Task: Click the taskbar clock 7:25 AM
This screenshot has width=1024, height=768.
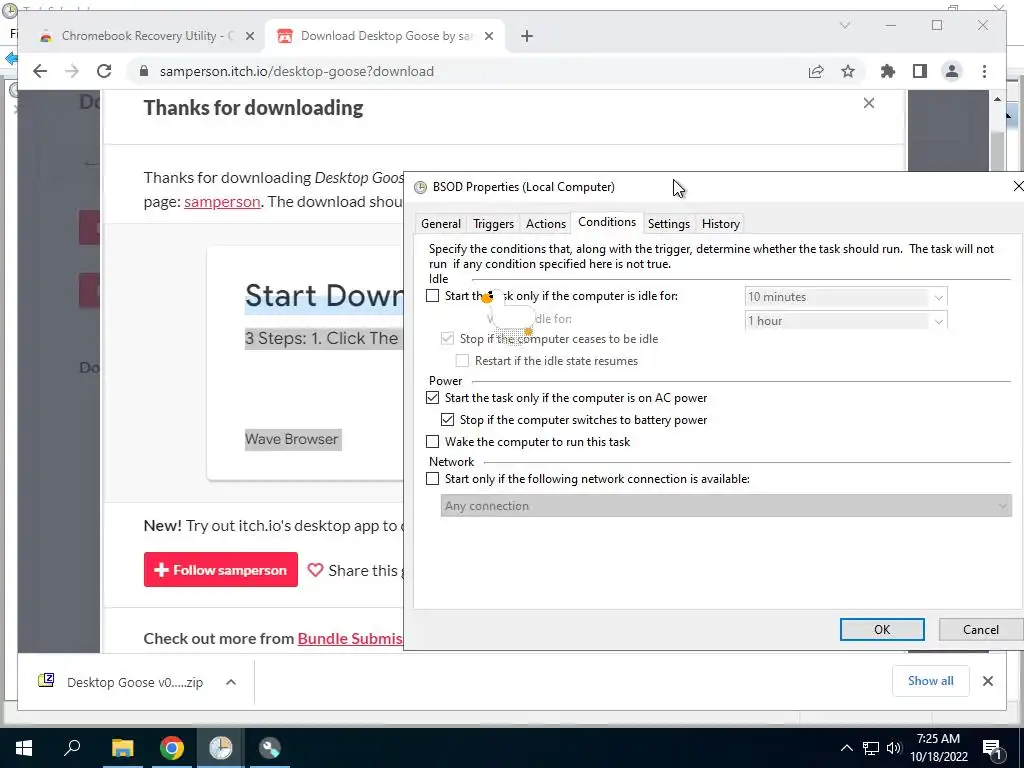Action: pos(938,739)
